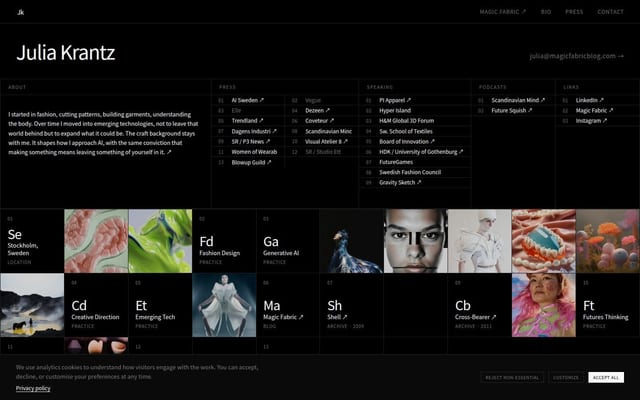640x400 pixels.
Task: Open the Gravity Sketch link
Action: pos(400,182)
